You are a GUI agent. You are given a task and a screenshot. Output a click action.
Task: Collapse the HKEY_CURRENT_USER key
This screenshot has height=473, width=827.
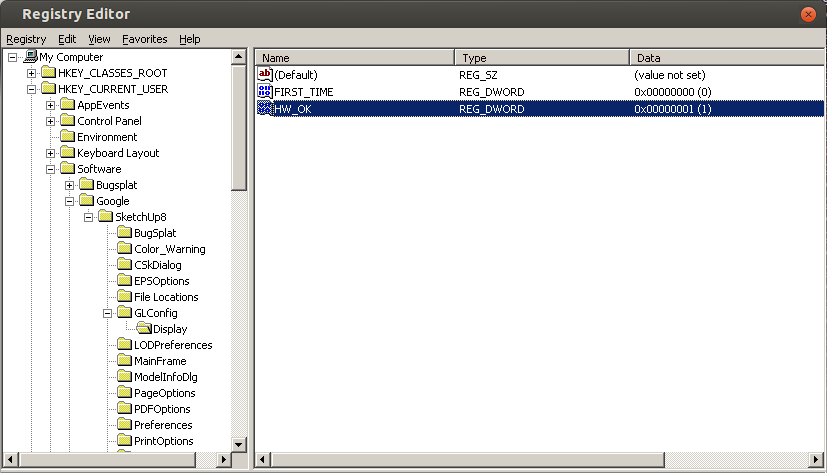(x=32, y=89)
